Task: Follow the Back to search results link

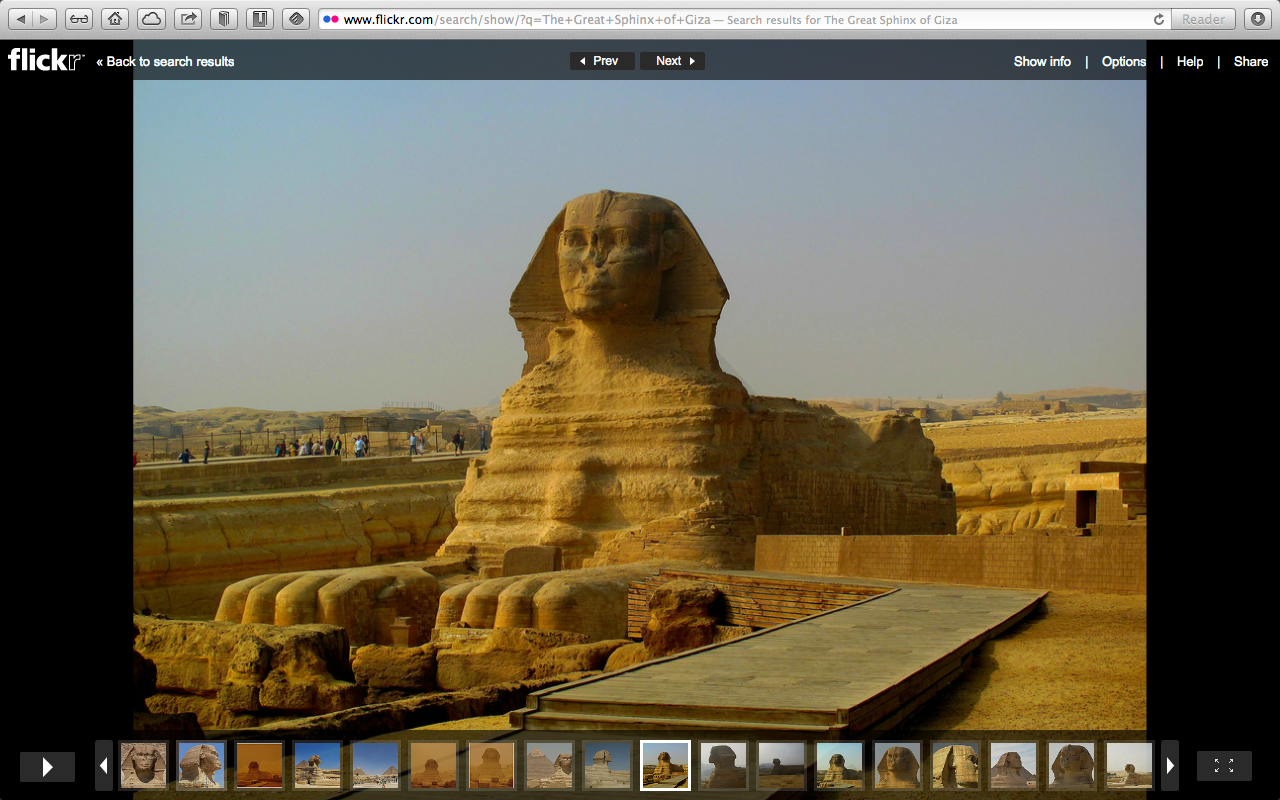Action: (164, 61)
